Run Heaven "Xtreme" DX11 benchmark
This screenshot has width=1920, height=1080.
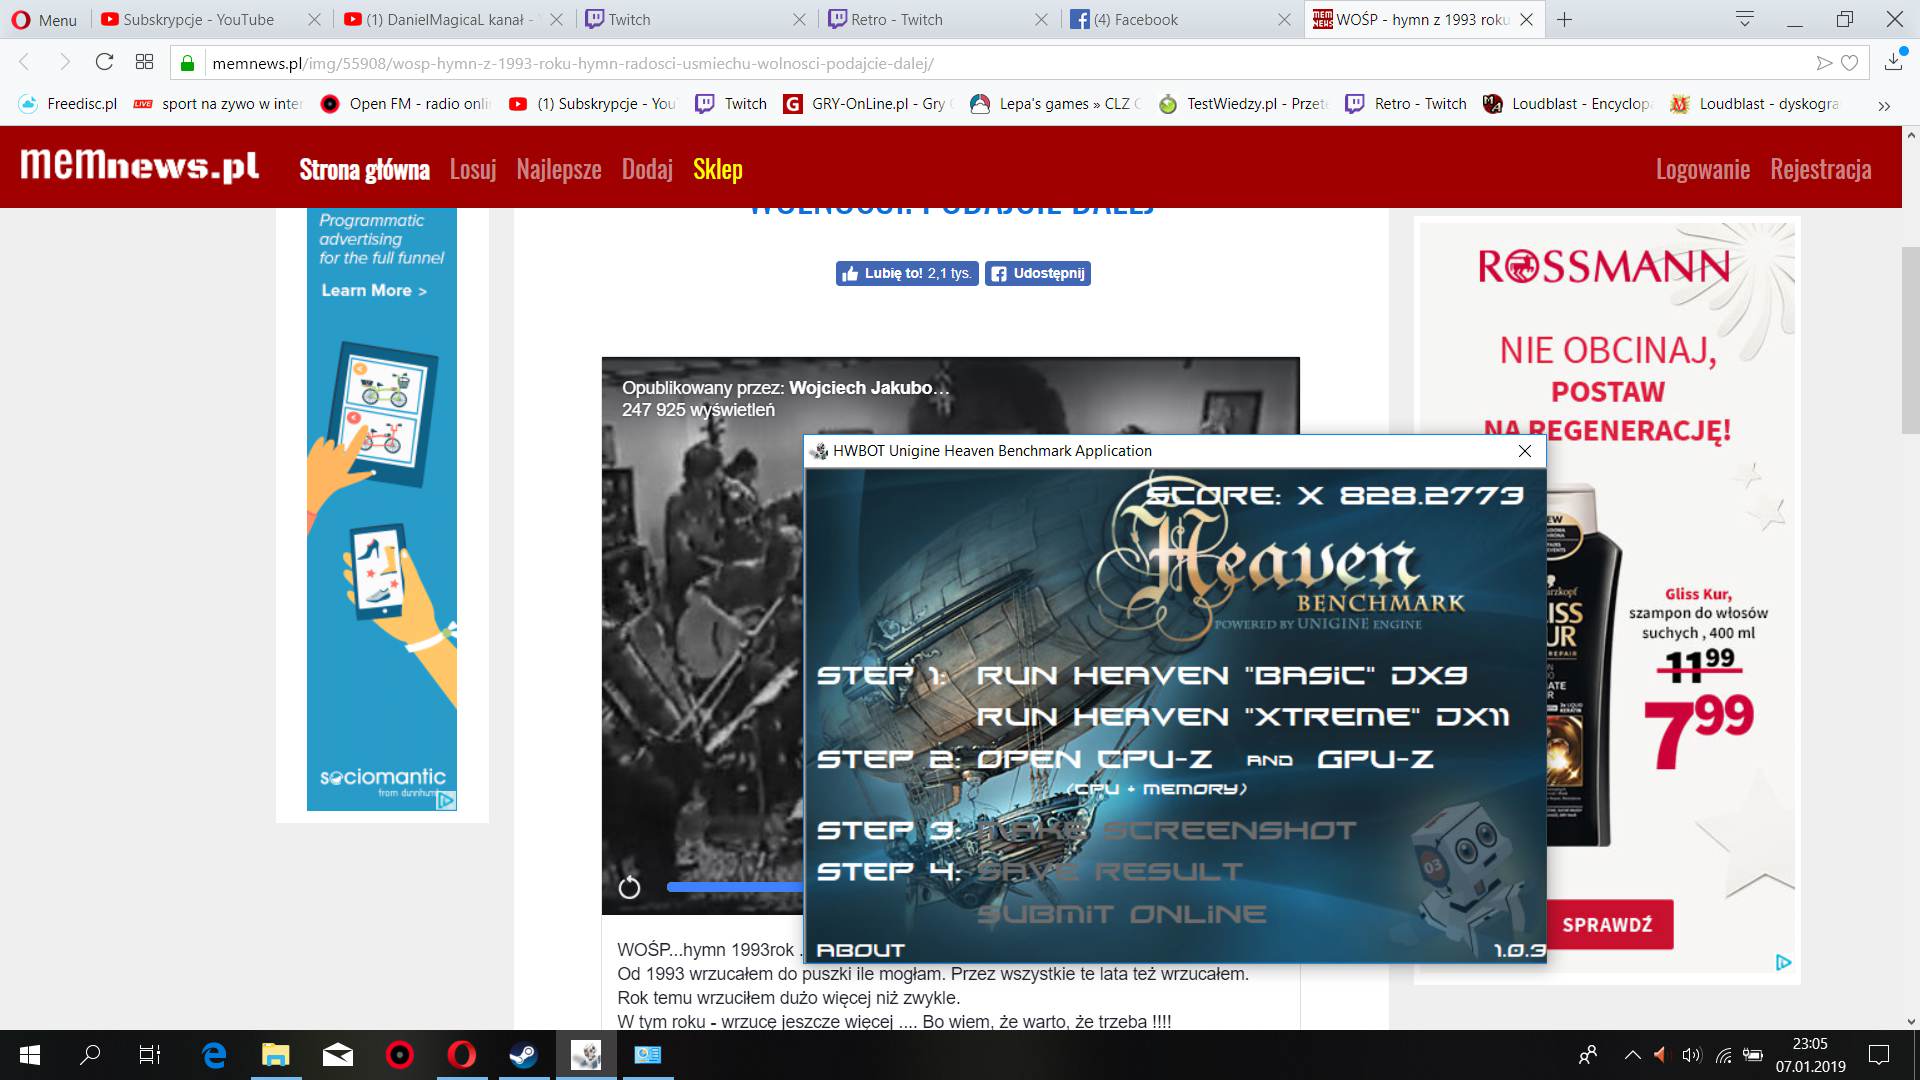(x=1243, y=716)
